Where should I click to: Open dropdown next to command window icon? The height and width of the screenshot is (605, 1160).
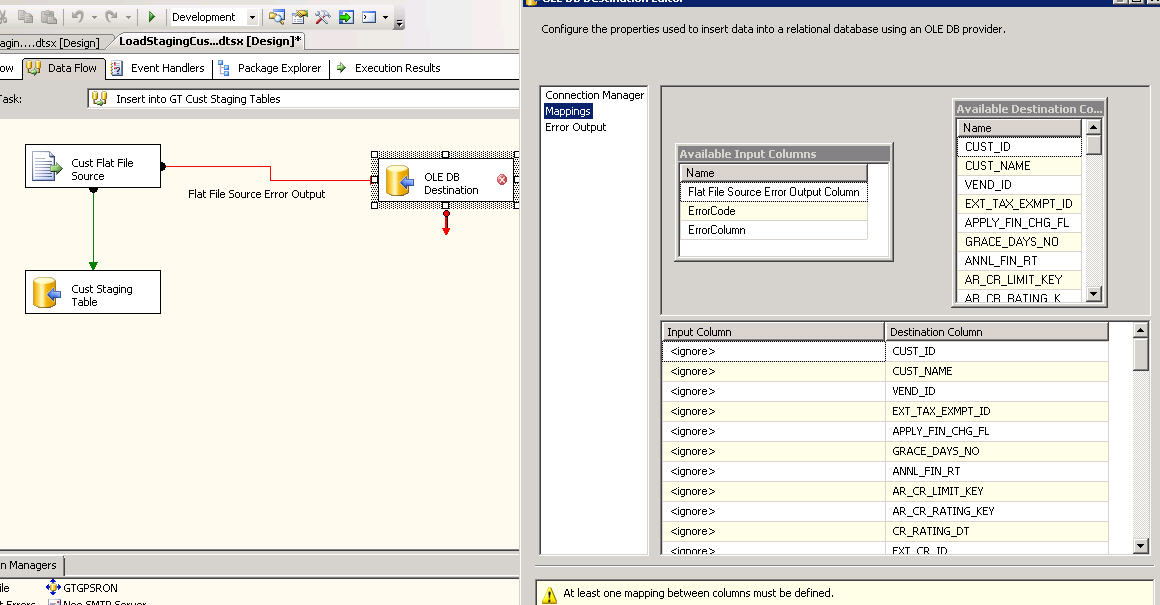pyautogui.click(x=385, y=17)
